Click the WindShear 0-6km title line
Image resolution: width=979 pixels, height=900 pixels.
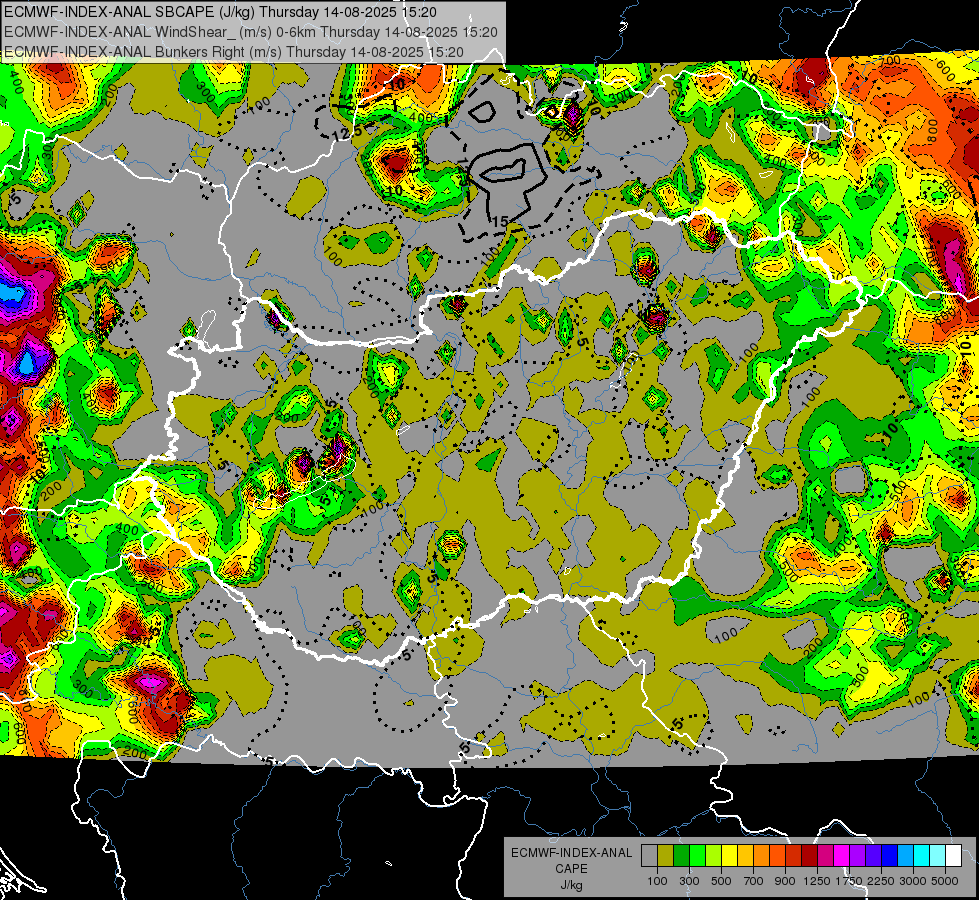pos(250,32)
